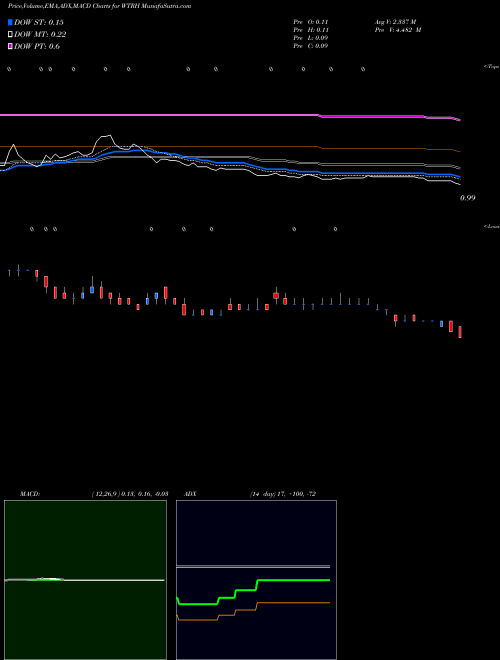Open the dark blue ADX indicator chart
This screenshot has height=660, width=500.
click(x=256, y=580)
